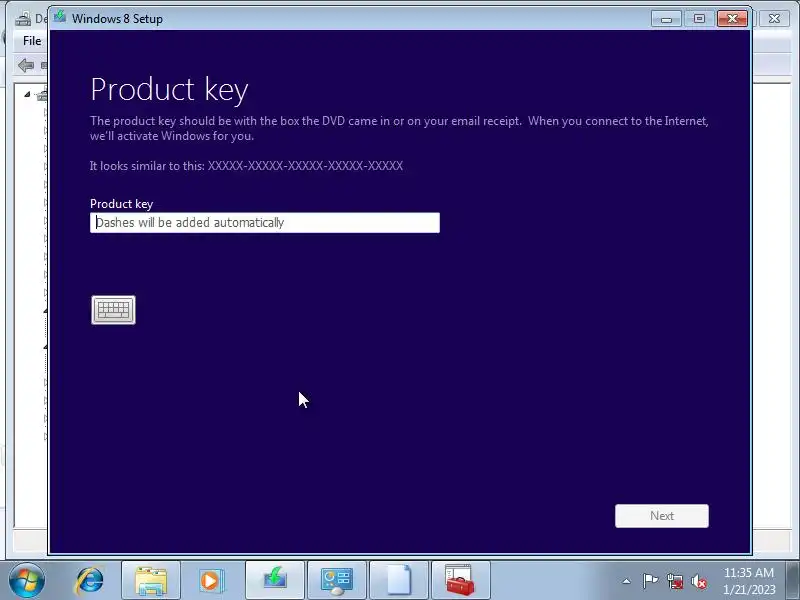This screenshot has width=800, height=600.
Task: Minimize the Windows 8 Setup window
Action: [666, 19]
